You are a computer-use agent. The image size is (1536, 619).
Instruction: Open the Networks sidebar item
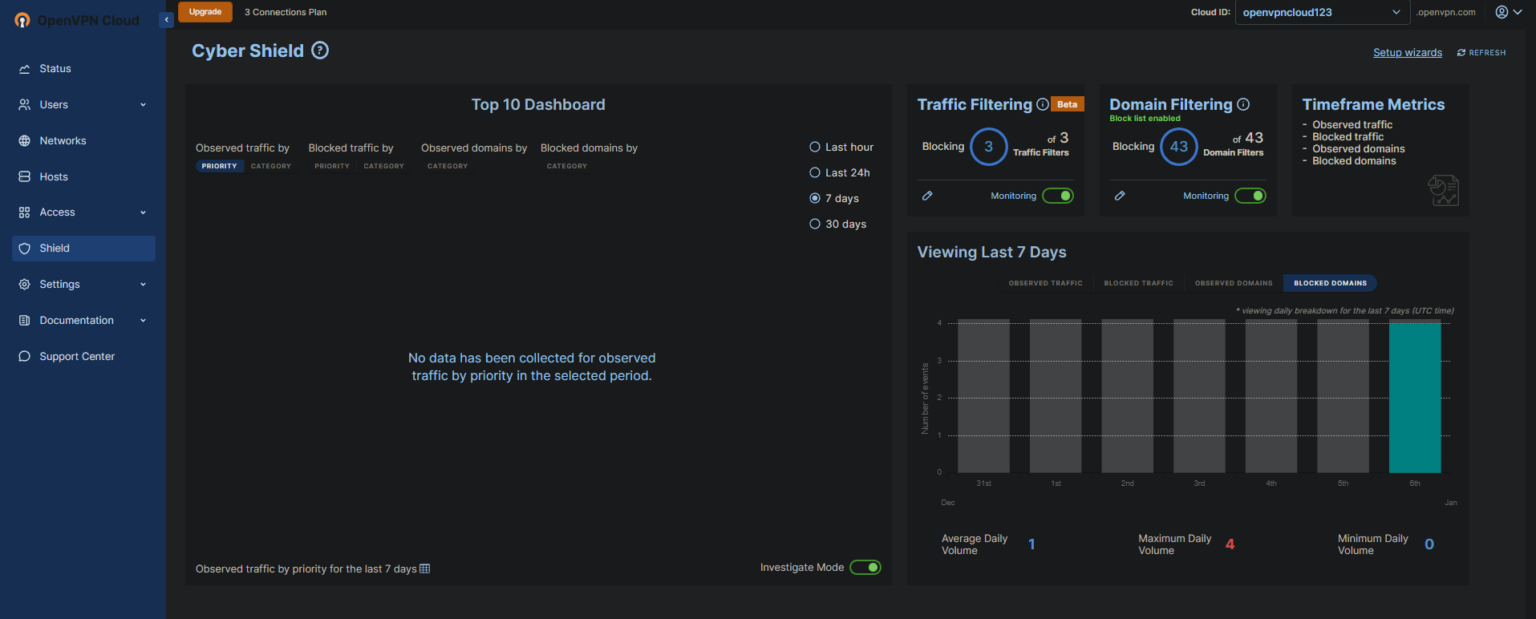pos(63,141)
